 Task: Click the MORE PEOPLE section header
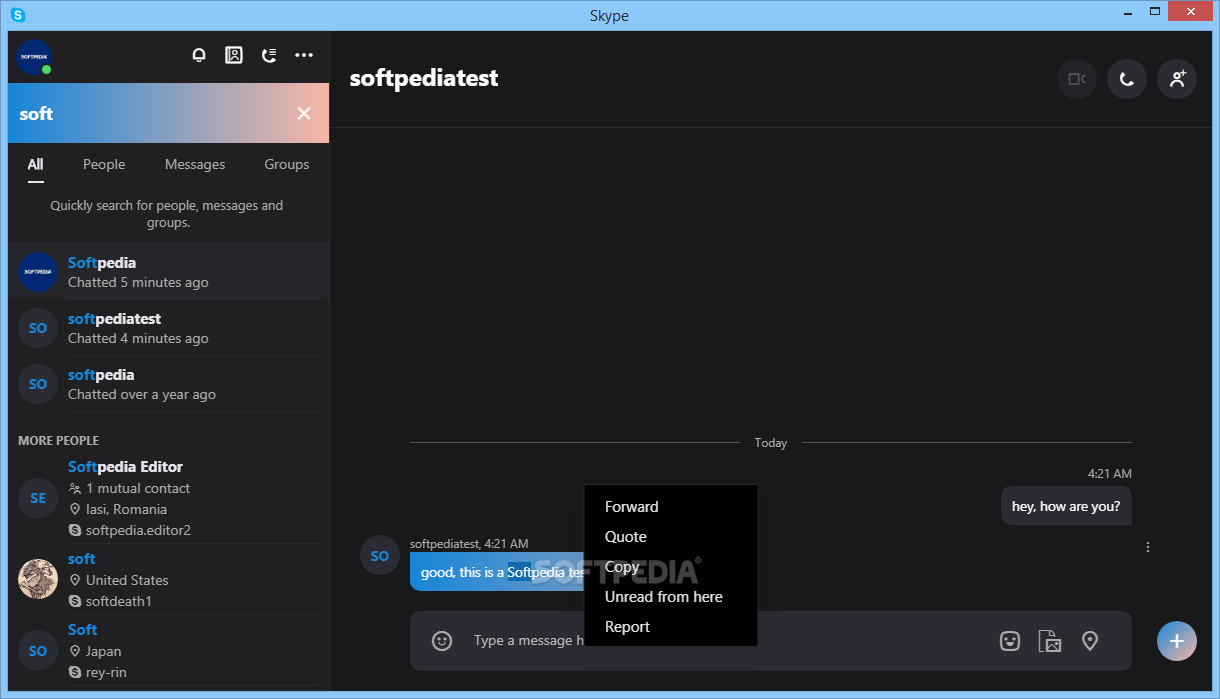[58, 440]
